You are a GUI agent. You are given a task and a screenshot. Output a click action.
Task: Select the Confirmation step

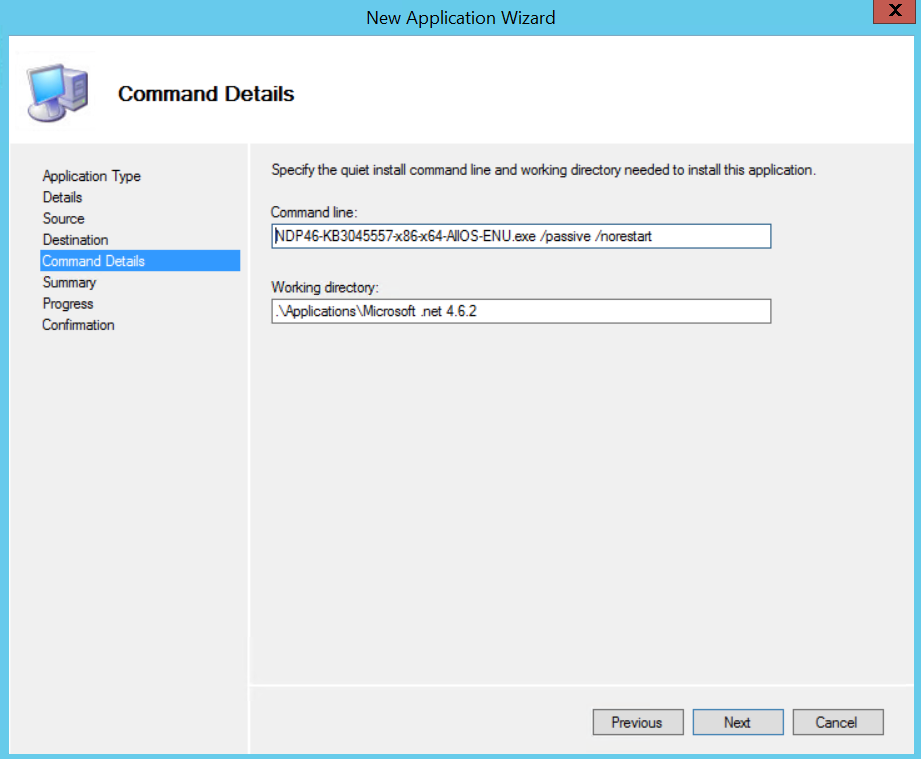coord(78,325)
